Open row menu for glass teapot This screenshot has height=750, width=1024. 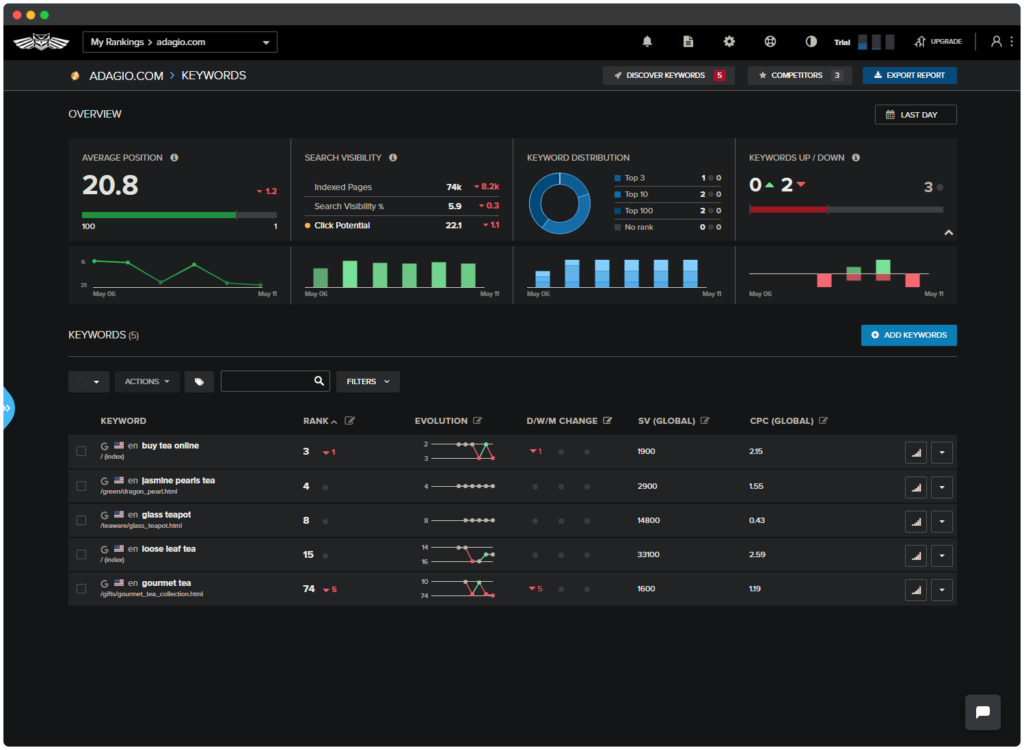click(x=942, y=521)
